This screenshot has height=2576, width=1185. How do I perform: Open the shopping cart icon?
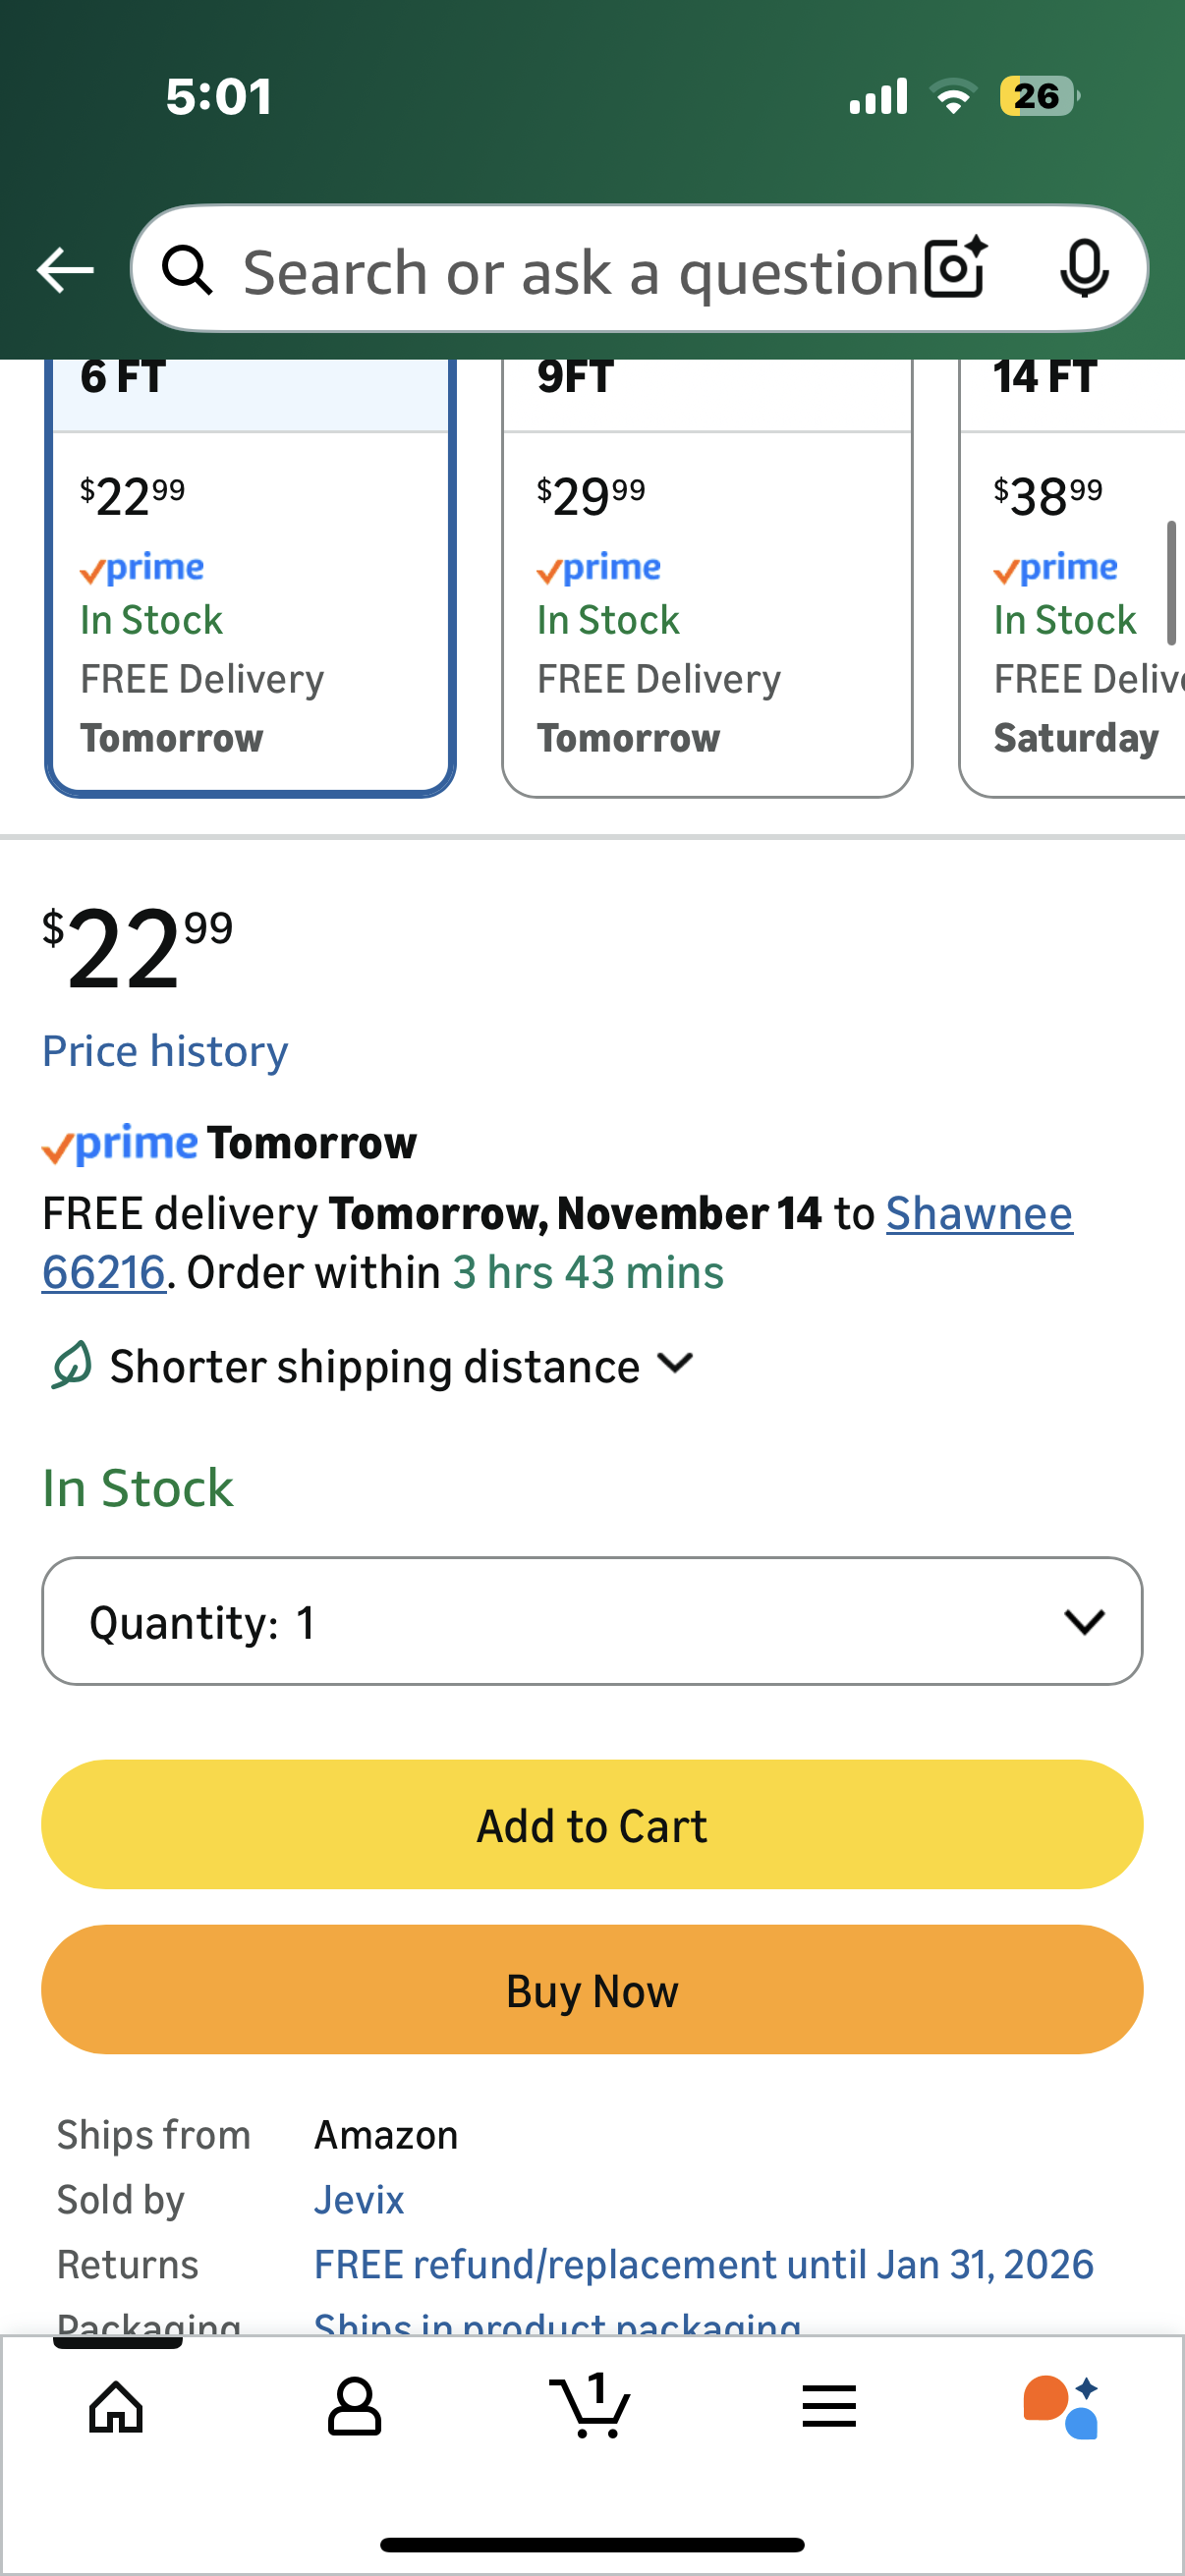coord(591,2406)
